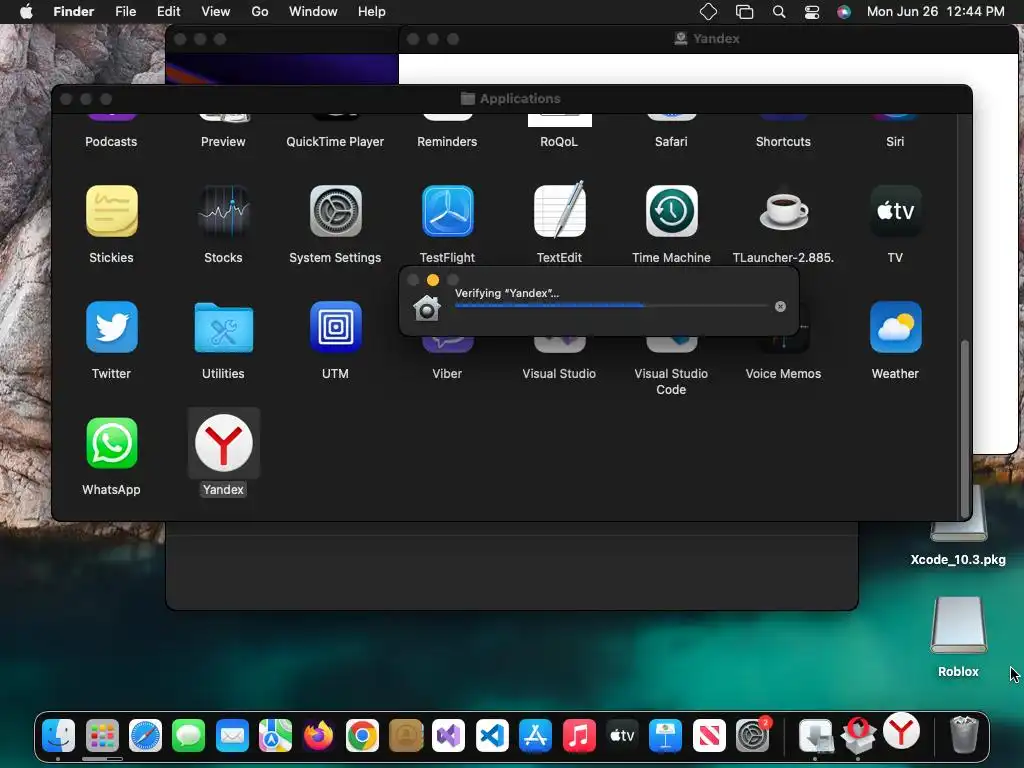Click the Yandex icon in the Dock
This screenshot has height=768, width=1024.
point(901,732)
